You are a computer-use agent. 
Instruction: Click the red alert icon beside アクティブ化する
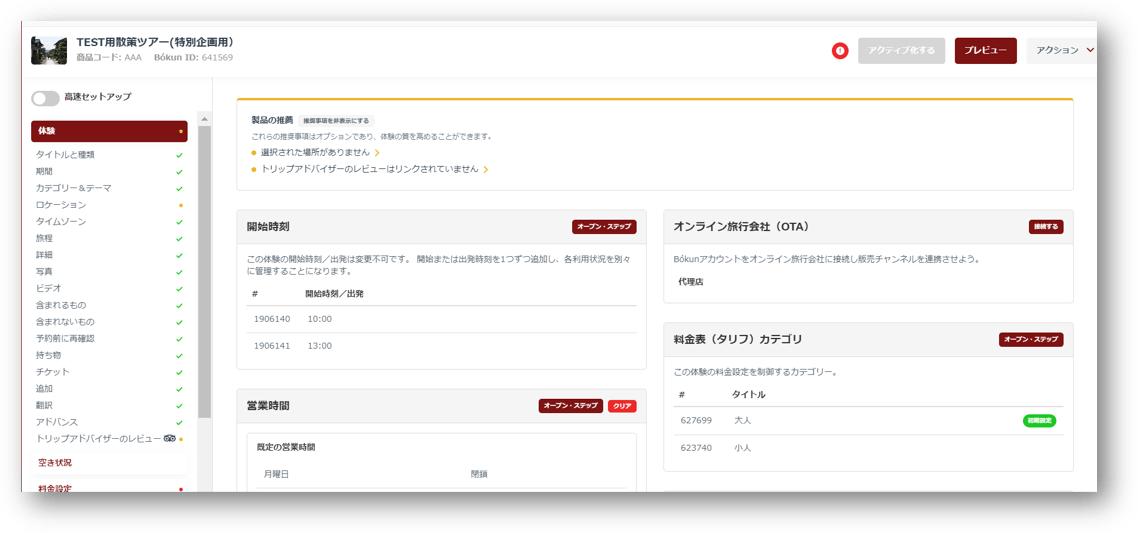(840, 51)
